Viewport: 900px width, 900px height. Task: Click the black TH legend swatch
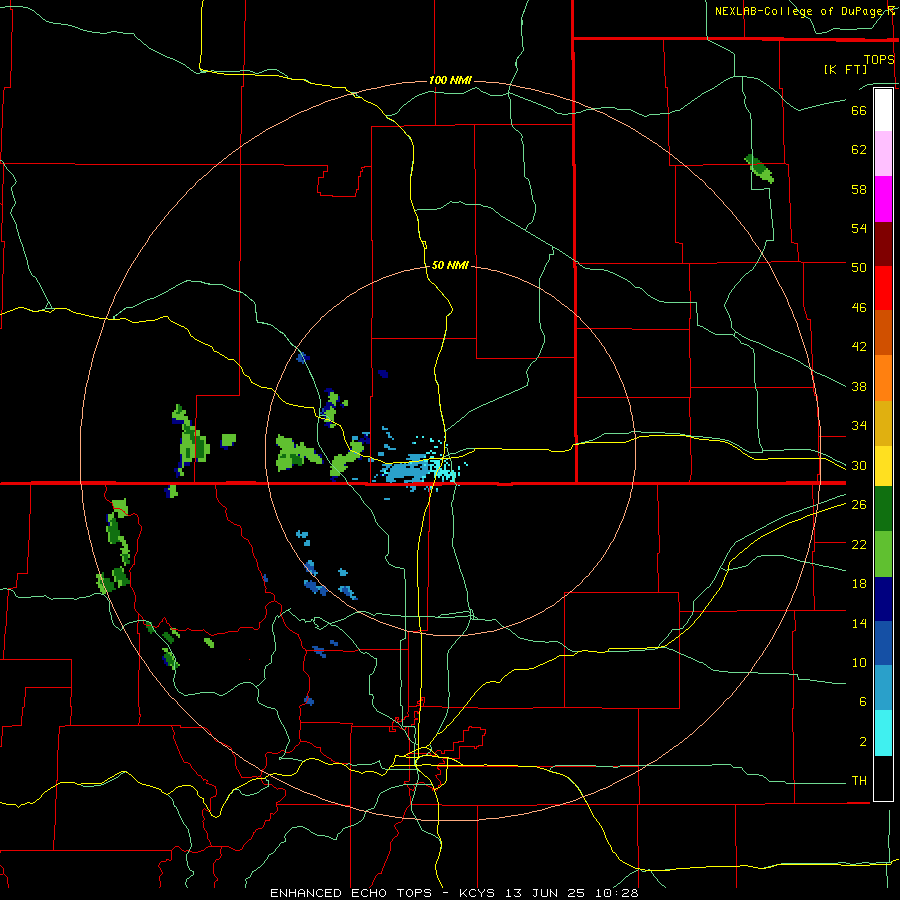(x=883, y=778)
